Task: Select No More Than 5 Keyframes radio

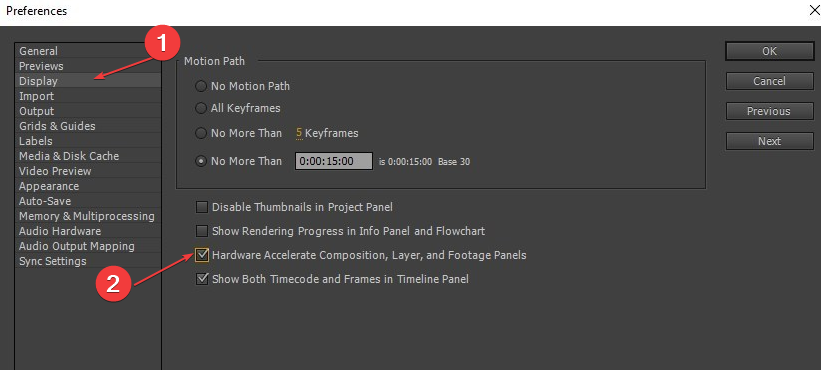Action: click(x=201, y=133)
